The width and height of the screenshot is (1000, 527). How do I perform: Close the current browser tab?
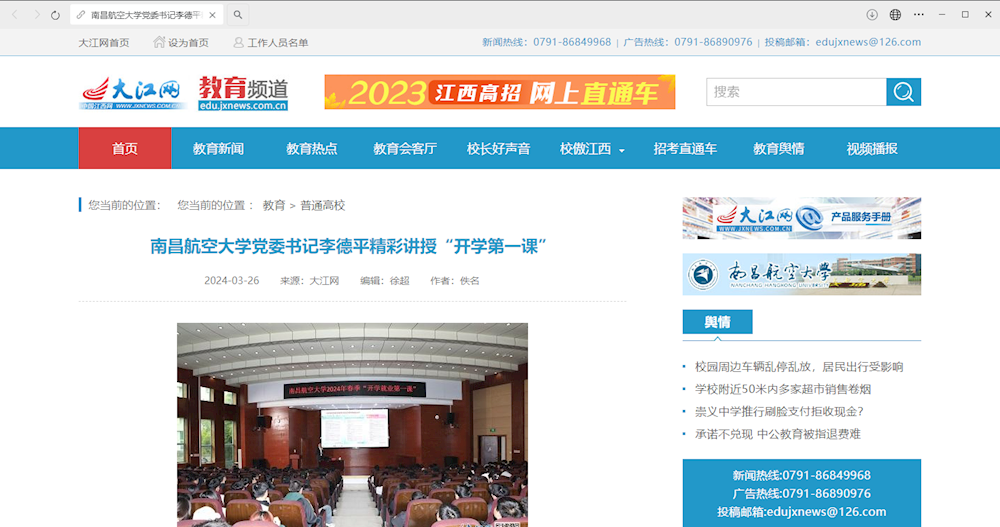[x=212, y=15]
